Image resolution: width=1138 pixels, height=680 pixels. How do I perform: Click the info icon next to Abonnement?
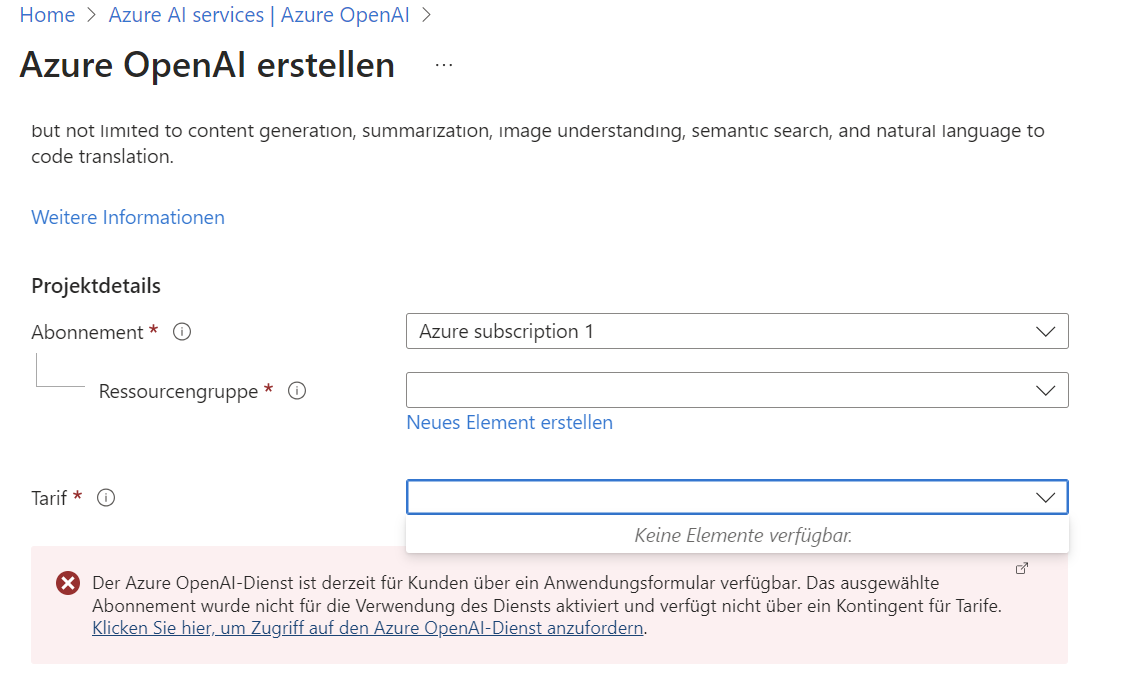(182, 332)
